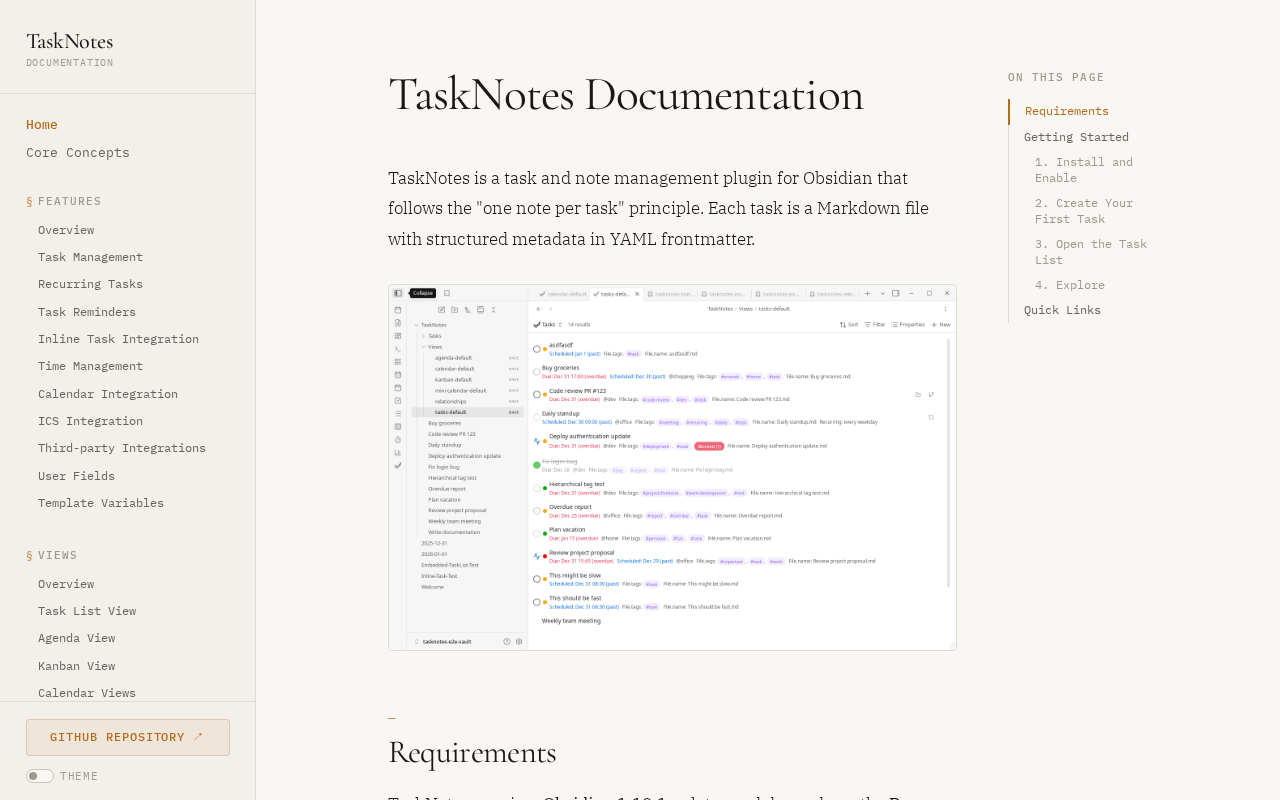Jump to the Getting Started section
This screenshot has height=800, width=1280.
1076,137
